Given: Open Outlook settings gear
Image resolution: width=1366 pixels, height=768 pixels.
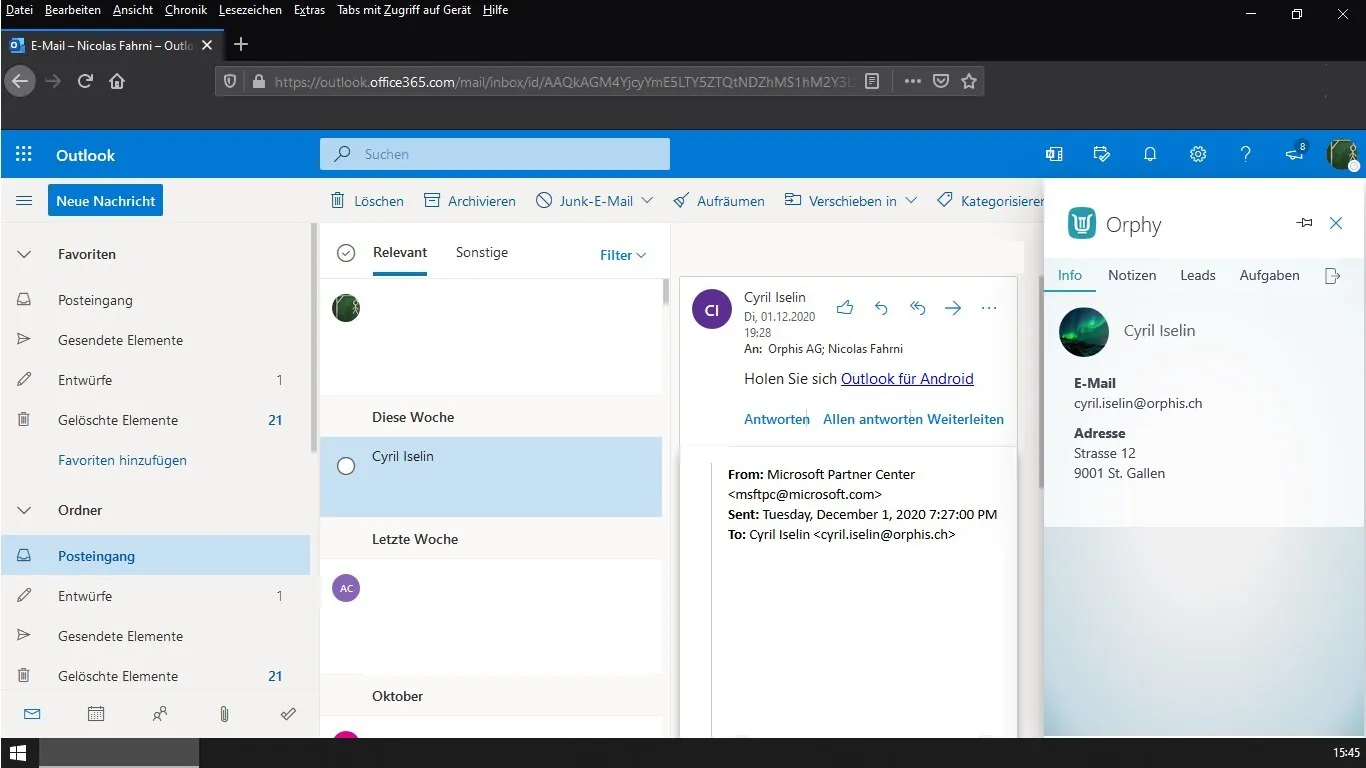Looking at the screenshot, I should coord(1198,154).
